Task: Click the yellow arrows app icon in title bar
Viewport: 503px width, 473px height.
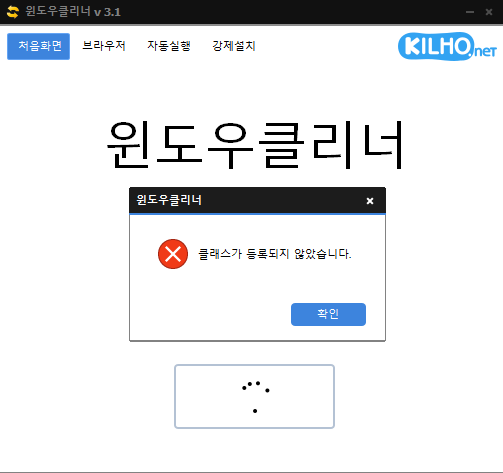Action: (x=12, y=12)
